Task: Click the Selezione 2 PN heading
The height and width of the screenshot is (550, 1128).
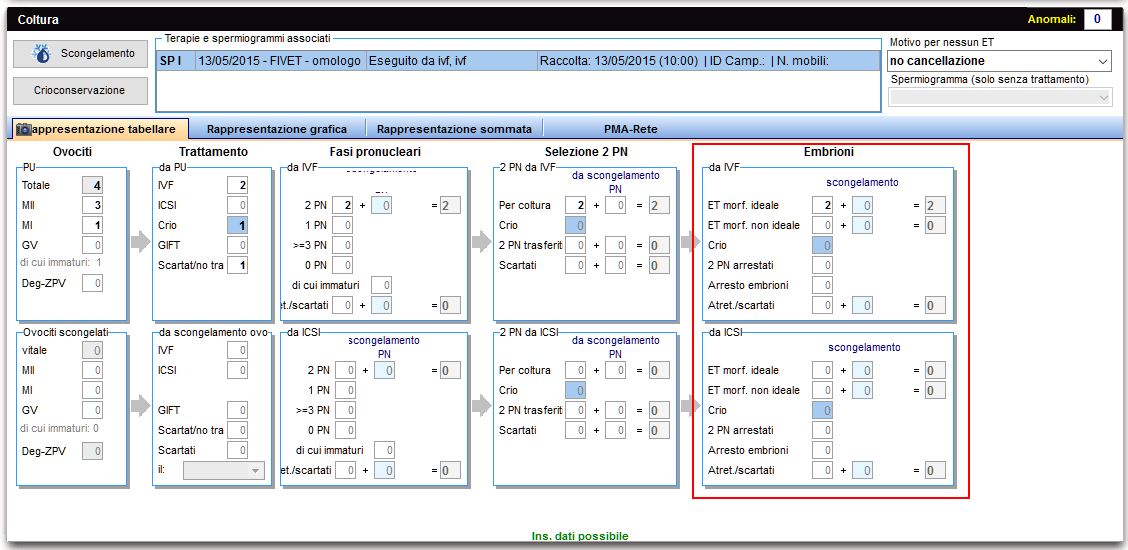Action: point(584,152)
